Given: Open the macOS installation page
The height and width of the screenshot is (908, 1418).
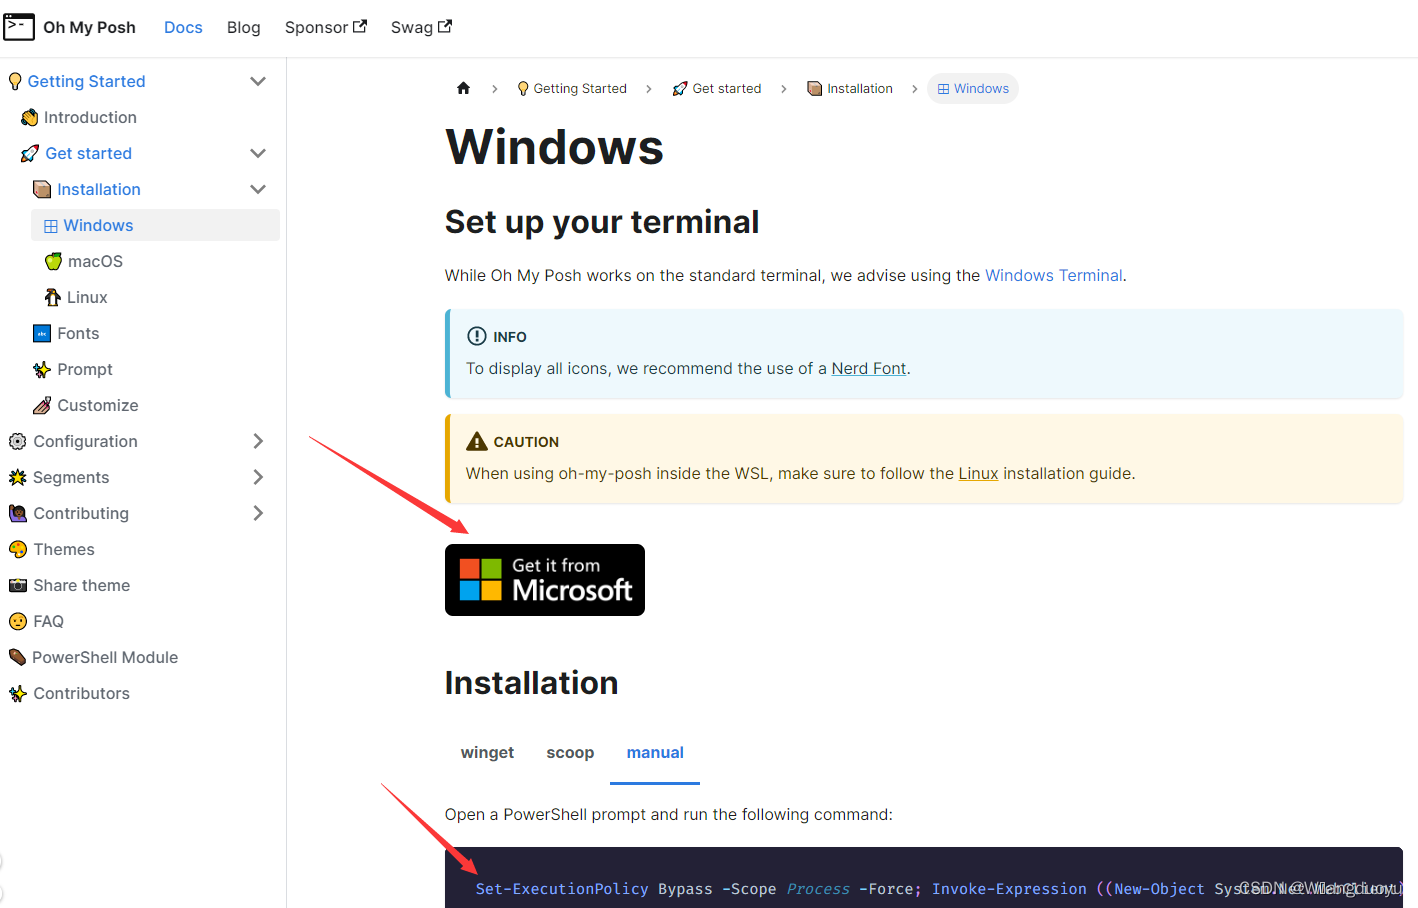Looking at the screenshot, I should (x=95, y=261).
